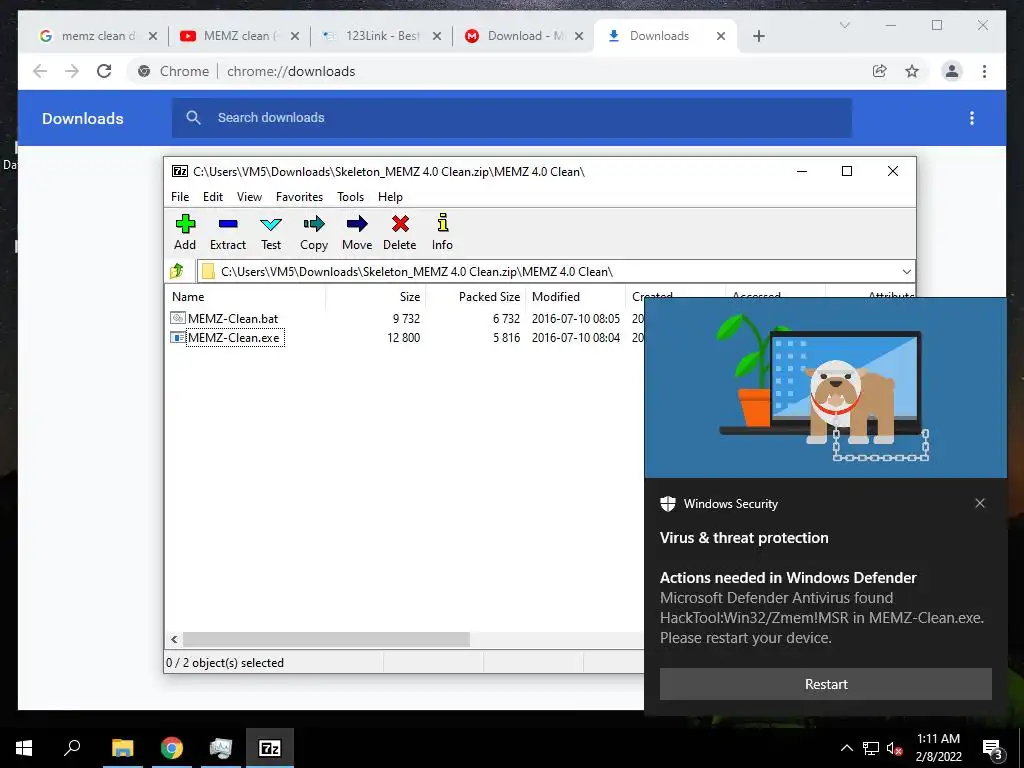Select the MEMZ-Clean.exe file
Image resolution: width=1024 pixels, height=768 pixels.
(233, 338)
